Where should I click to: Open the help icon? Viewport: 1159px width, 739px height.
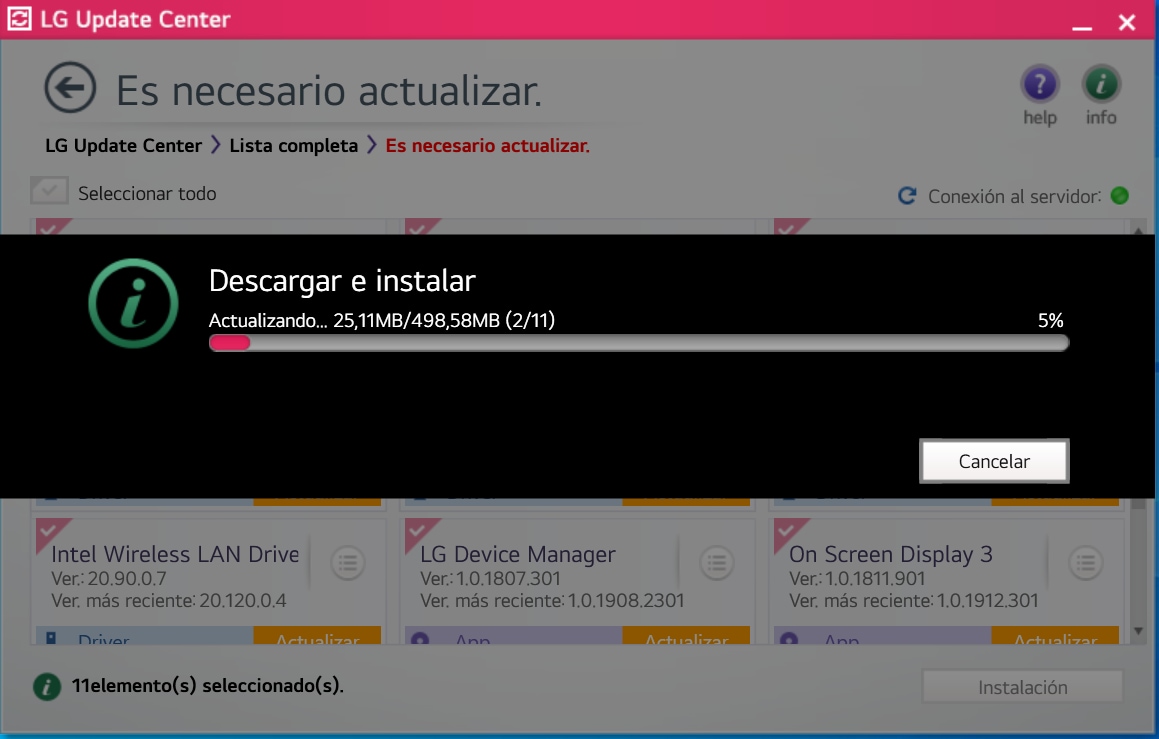tap(1039, 84)
